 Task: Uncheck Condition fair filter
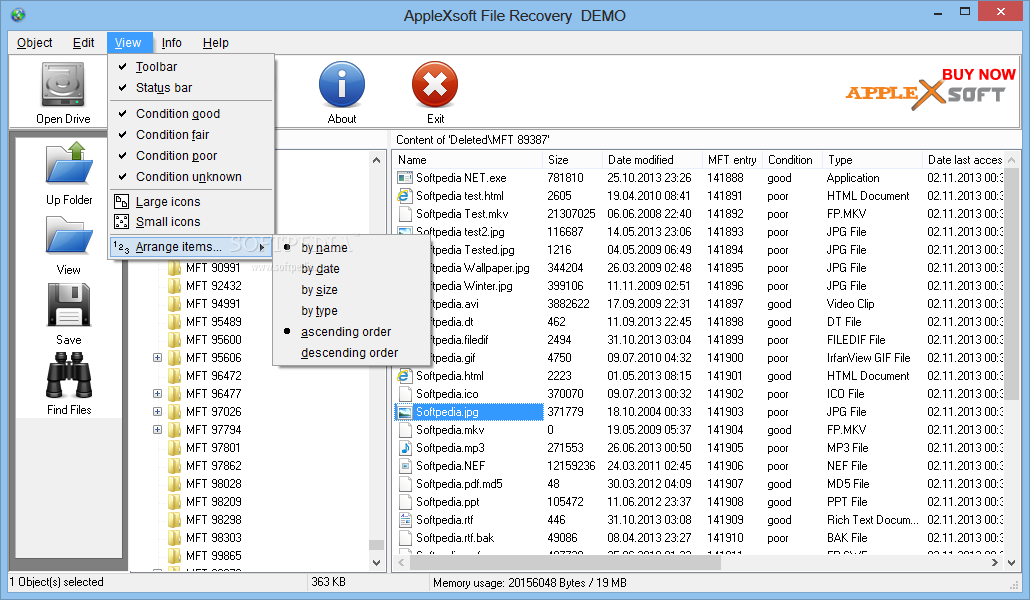[x=191, y=135]
